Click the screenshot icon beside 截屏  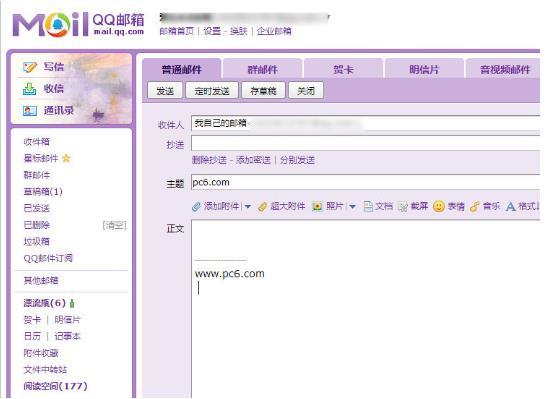click(x=403, y=207)
